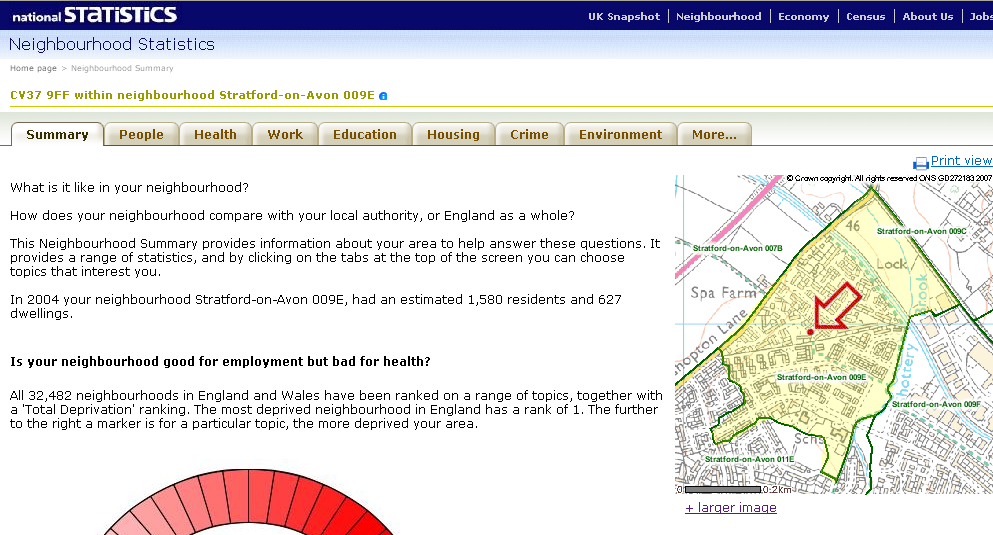Click the Spa Farm label on map

pyautogui.click(x=723, y=293)
